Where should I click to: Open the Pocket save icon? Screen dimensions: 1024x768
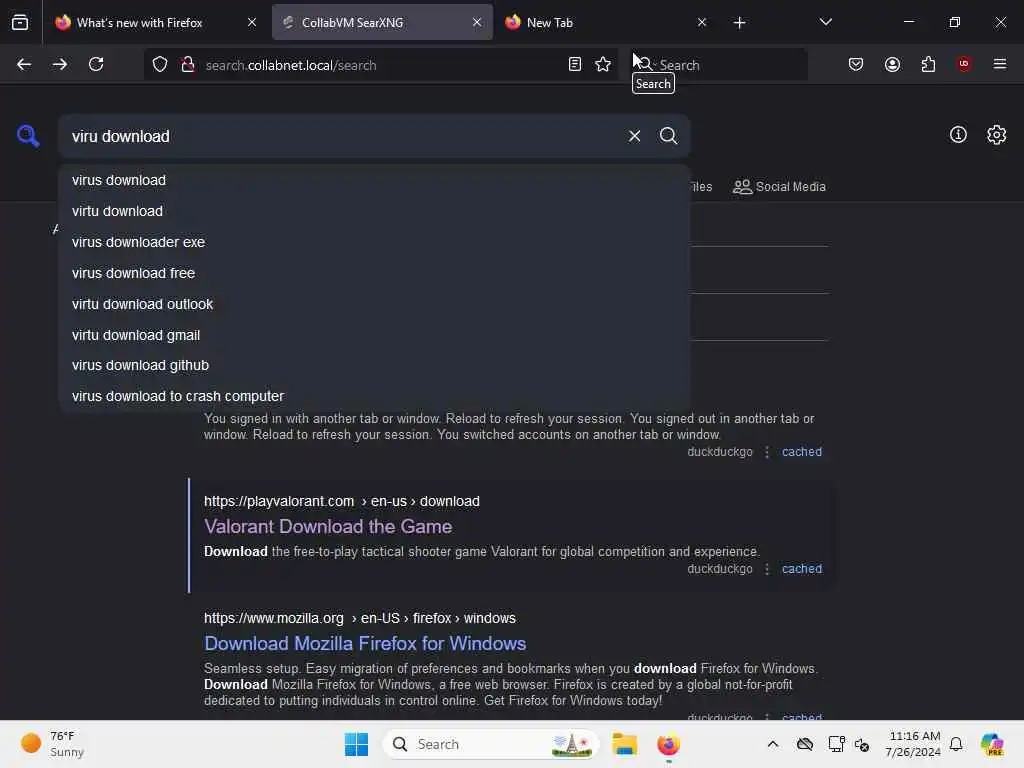click(x=856, y=64)
